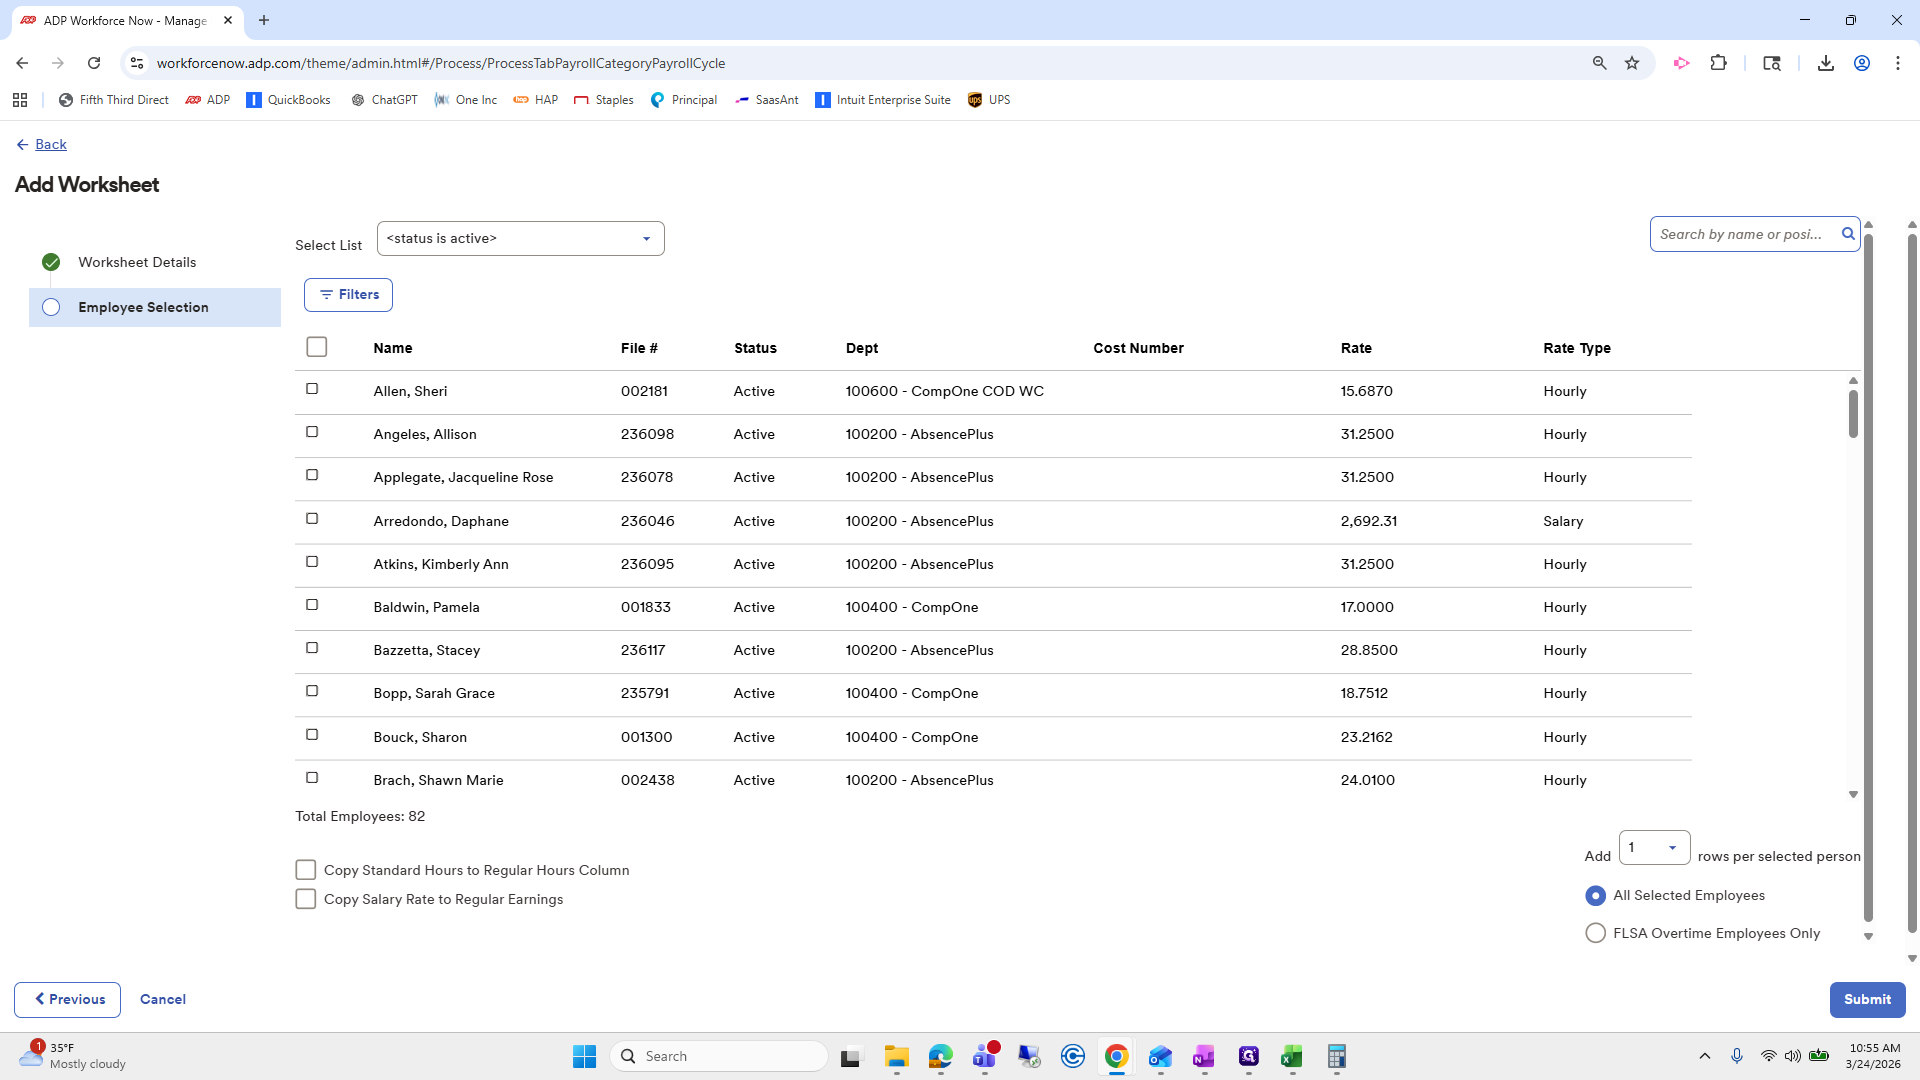
Task: Open the HAP bookmark
Action: point(535,100)
